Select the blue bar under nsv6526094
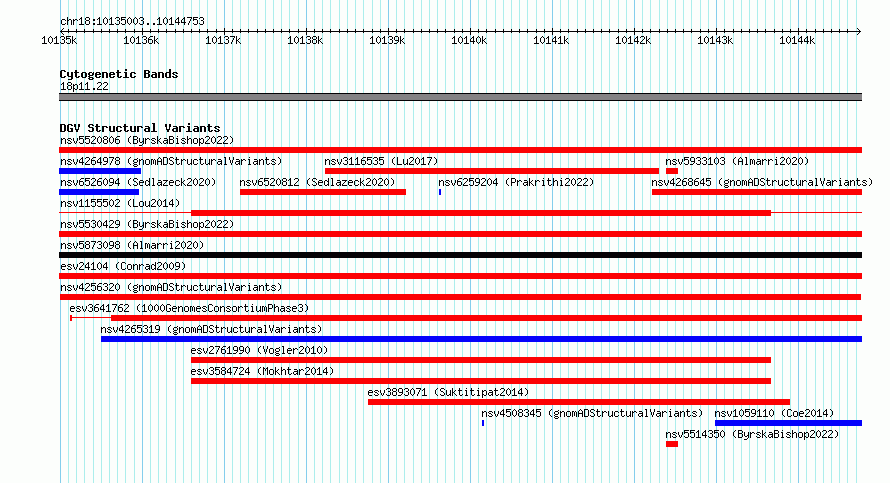 tap(99, 192)
